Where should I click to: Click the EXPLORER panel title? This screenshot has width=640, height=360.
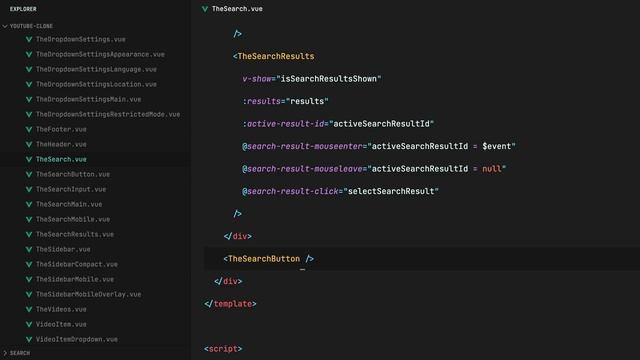(23, 9)
